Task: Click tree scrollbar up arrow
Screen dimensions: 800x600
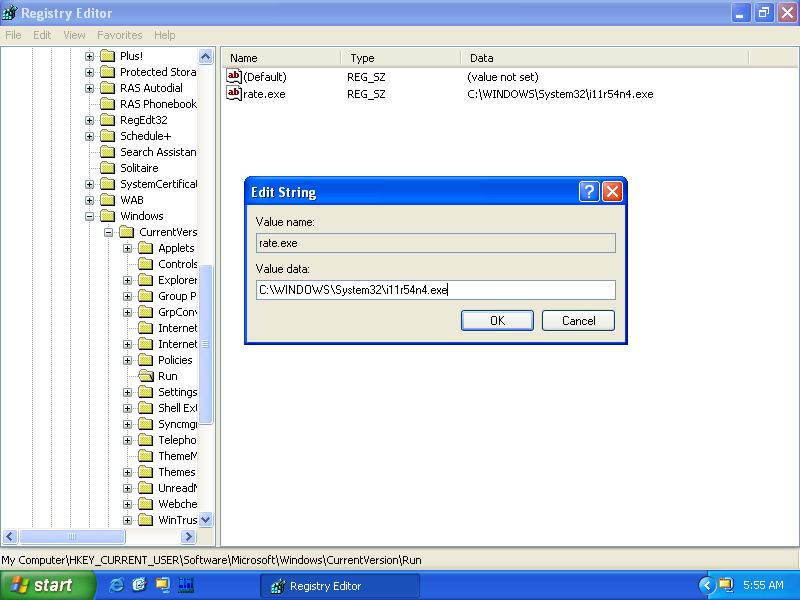Action: 206,56
